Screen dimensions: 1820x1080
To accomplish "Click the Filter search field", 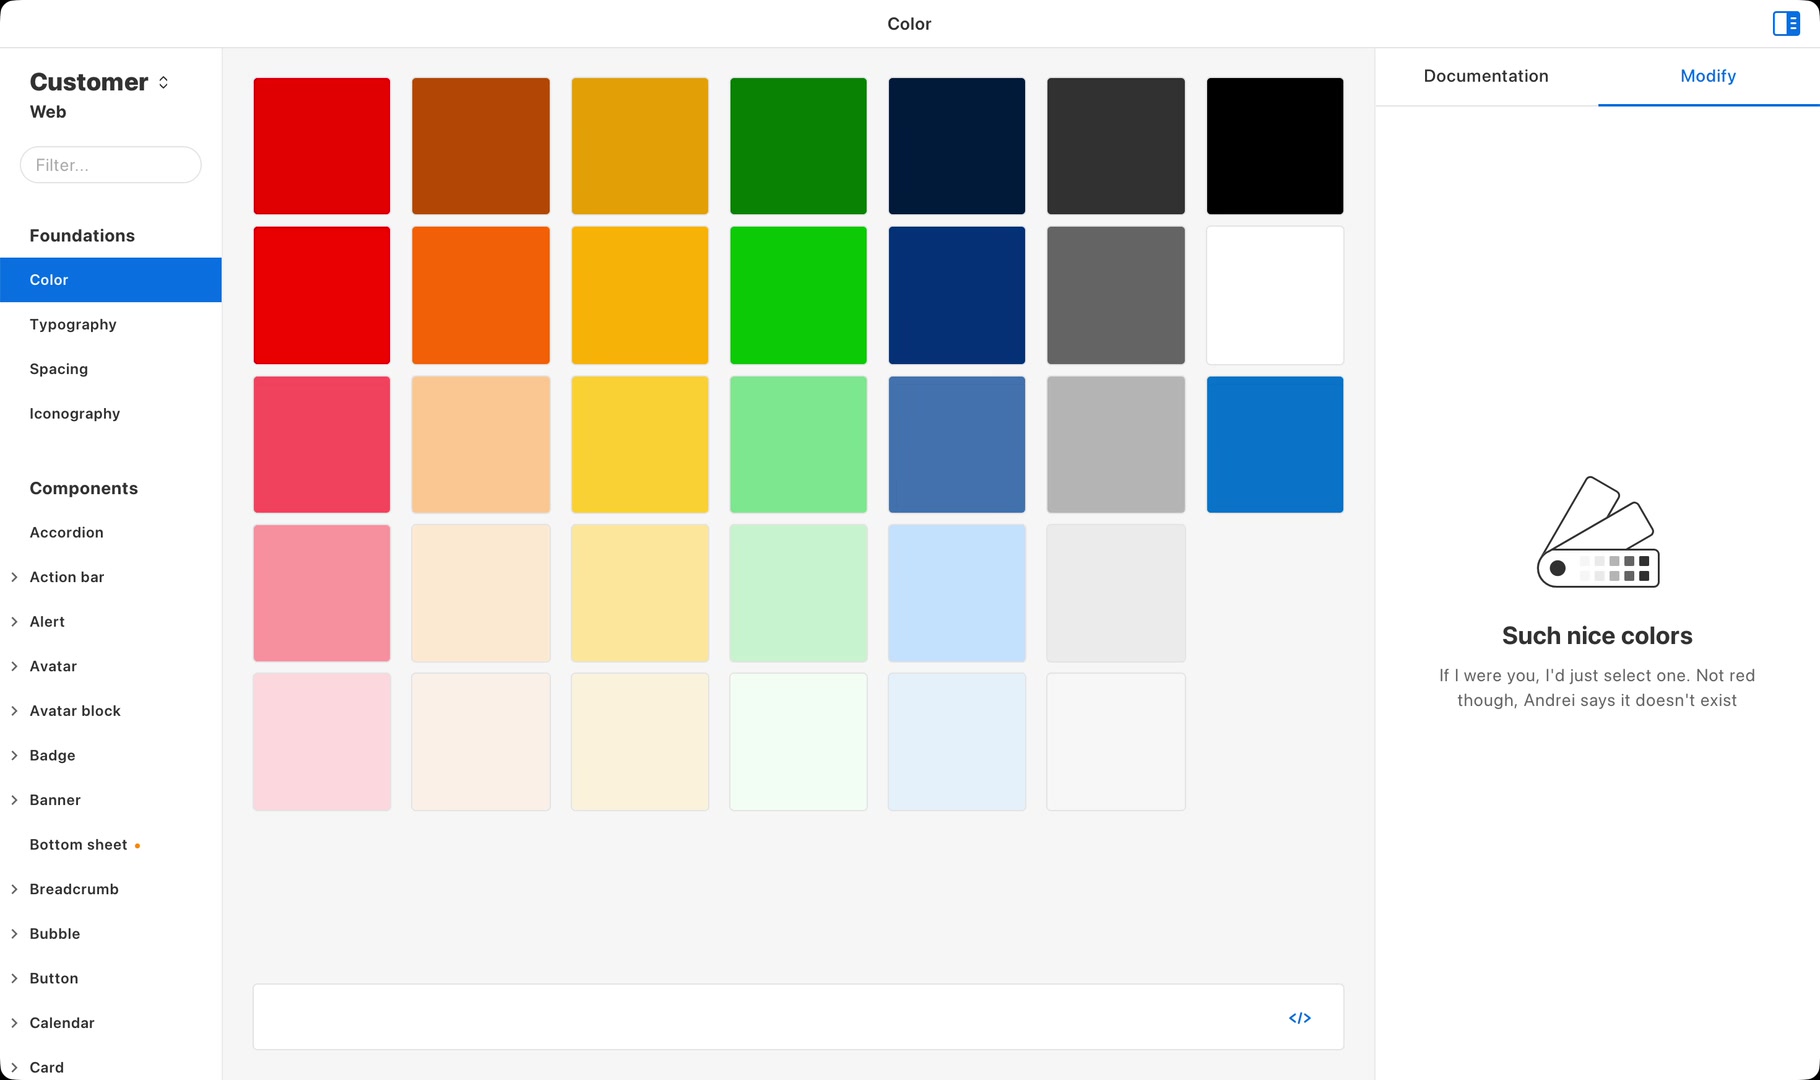I will (x=111, y=165).
